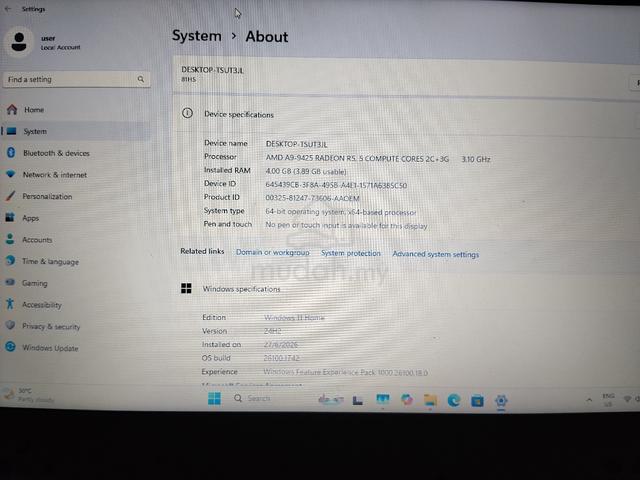
Task: Click the Device specifications info icon
Action: coord(187,113)
